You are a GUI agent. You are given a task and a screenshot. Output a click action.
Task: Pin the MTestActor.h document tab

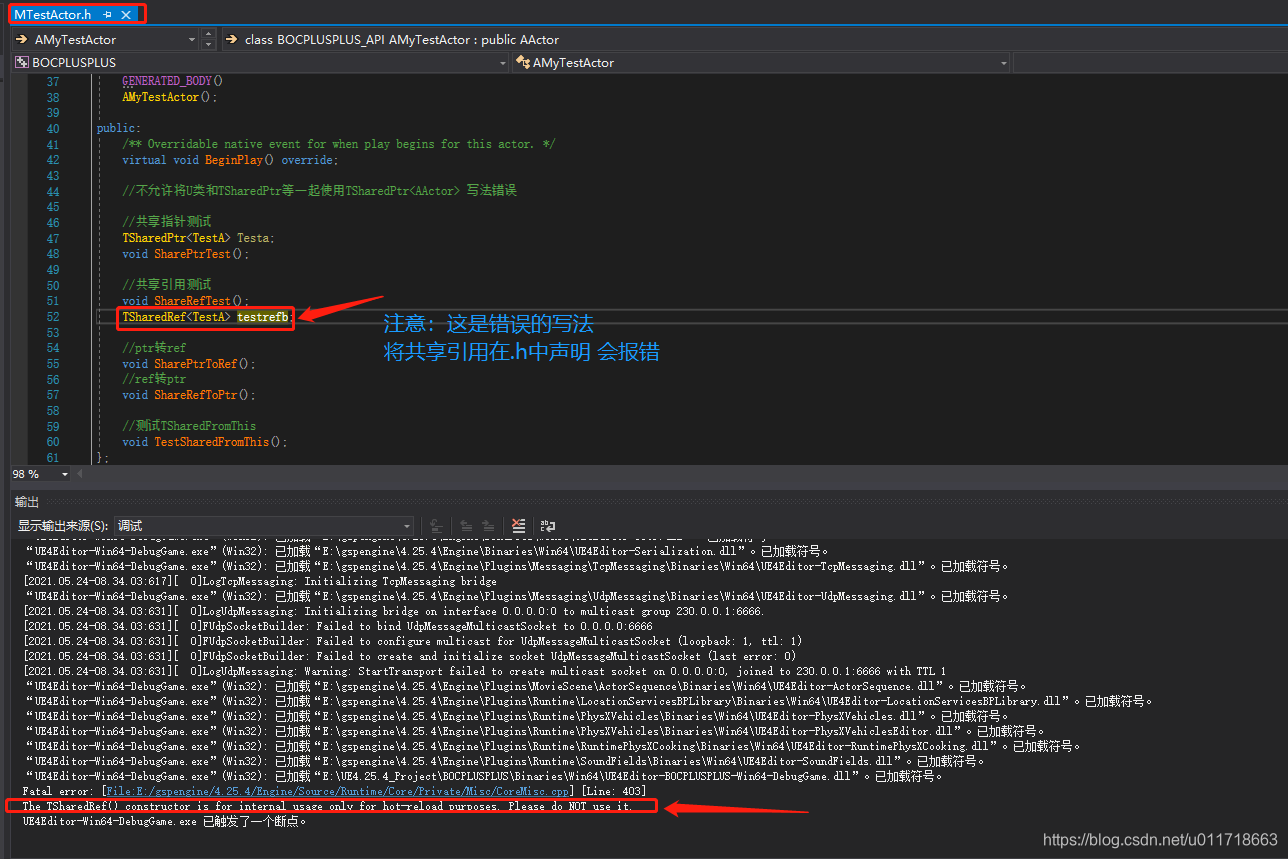(109, 15)
